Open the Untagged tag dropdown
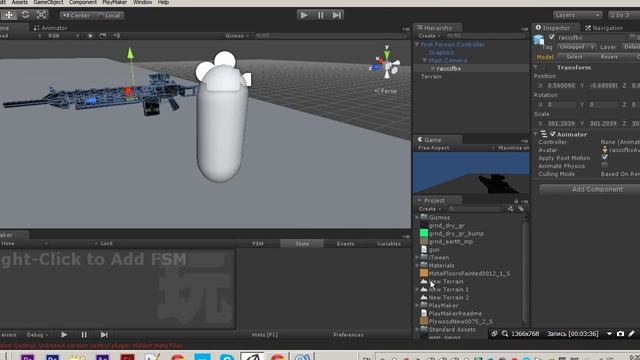The width and height of the screenshot is (640, 360). coord(576,47)
